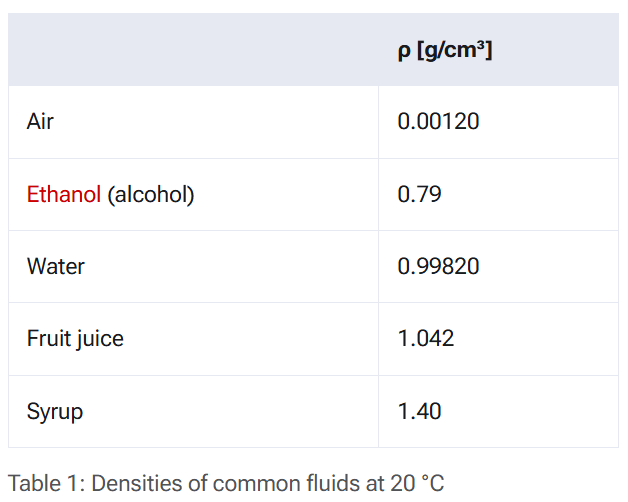Select the Water density value 0.99820
The width and height of the screenshot is (628, 502).
click(438, 266)
